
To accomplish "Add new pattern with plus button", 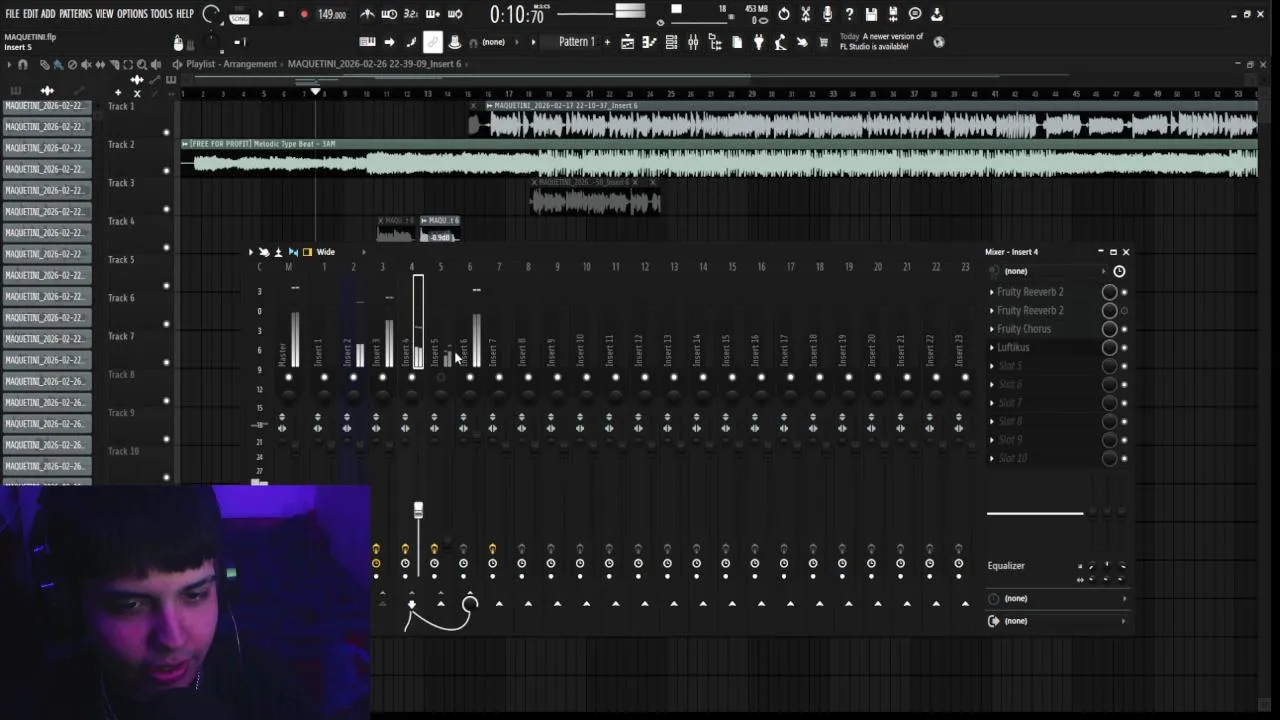I will [x=607, y=42].
